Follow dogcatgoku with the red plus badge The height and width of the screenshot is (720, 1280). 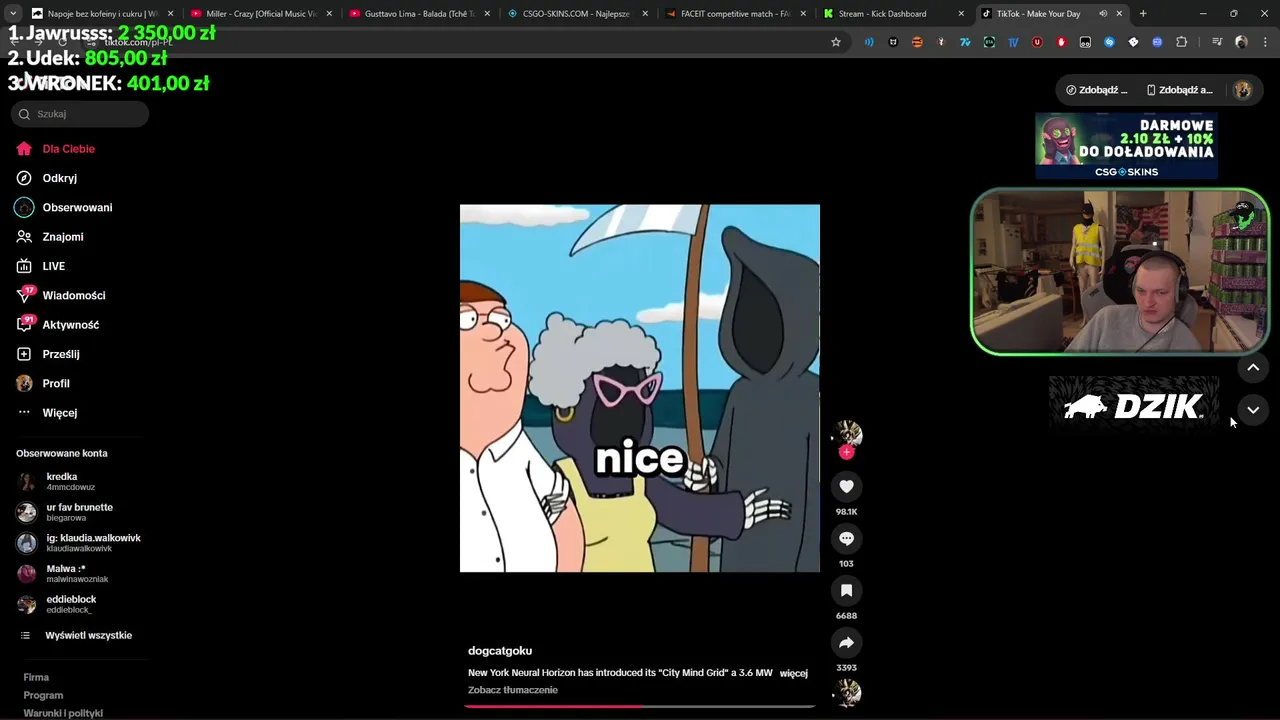[x=847, y=452]
